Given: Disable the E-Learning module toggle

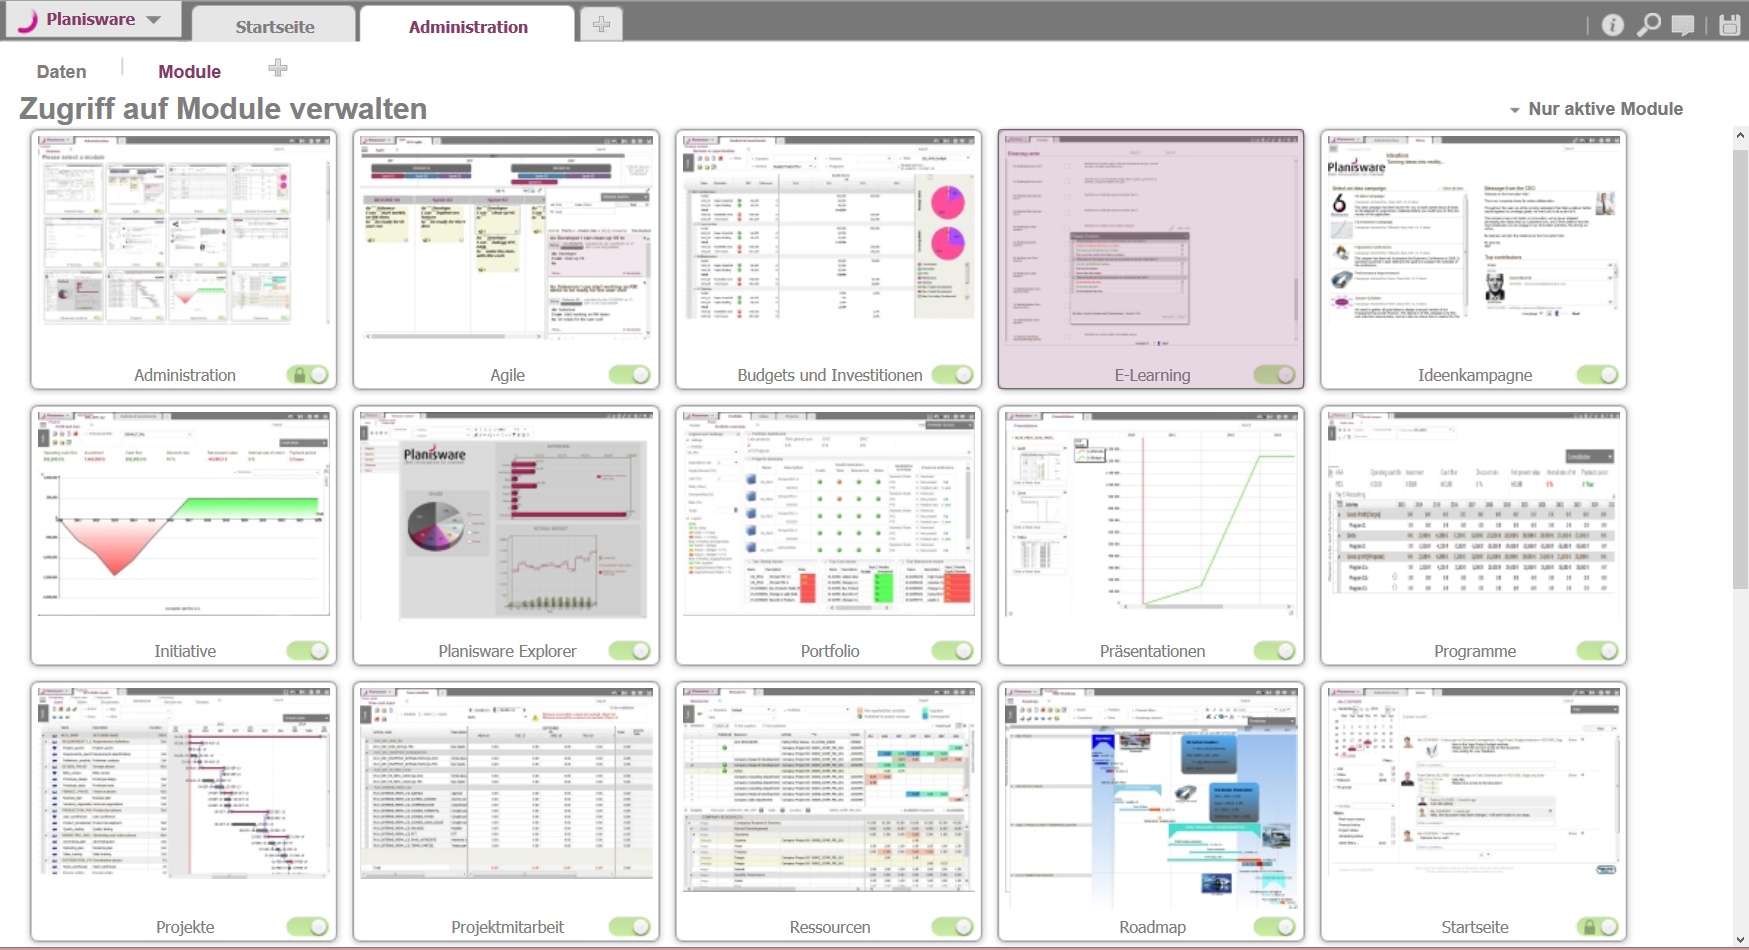Looking at the screenshot, I should 1275,372.
